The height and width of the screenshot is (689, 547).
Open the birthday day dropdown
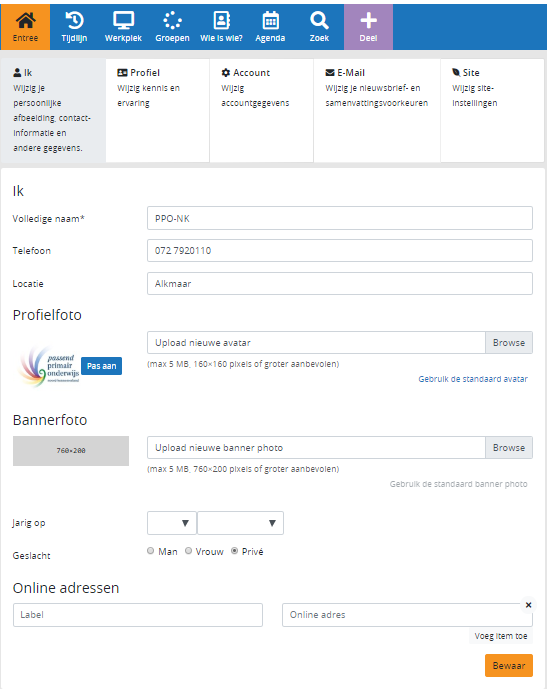(x=172, y=523)
